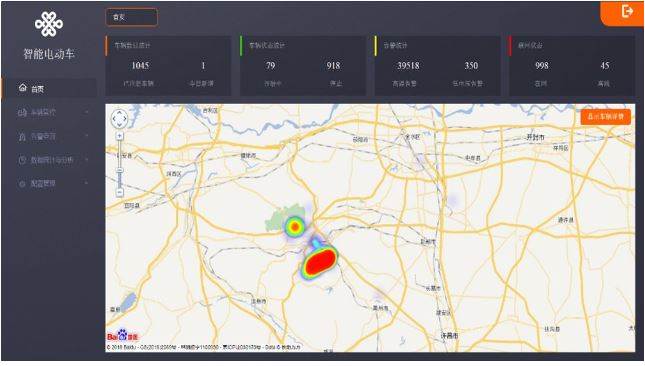
Task: Click the map pan compass control
Action: tap(119, 119)
